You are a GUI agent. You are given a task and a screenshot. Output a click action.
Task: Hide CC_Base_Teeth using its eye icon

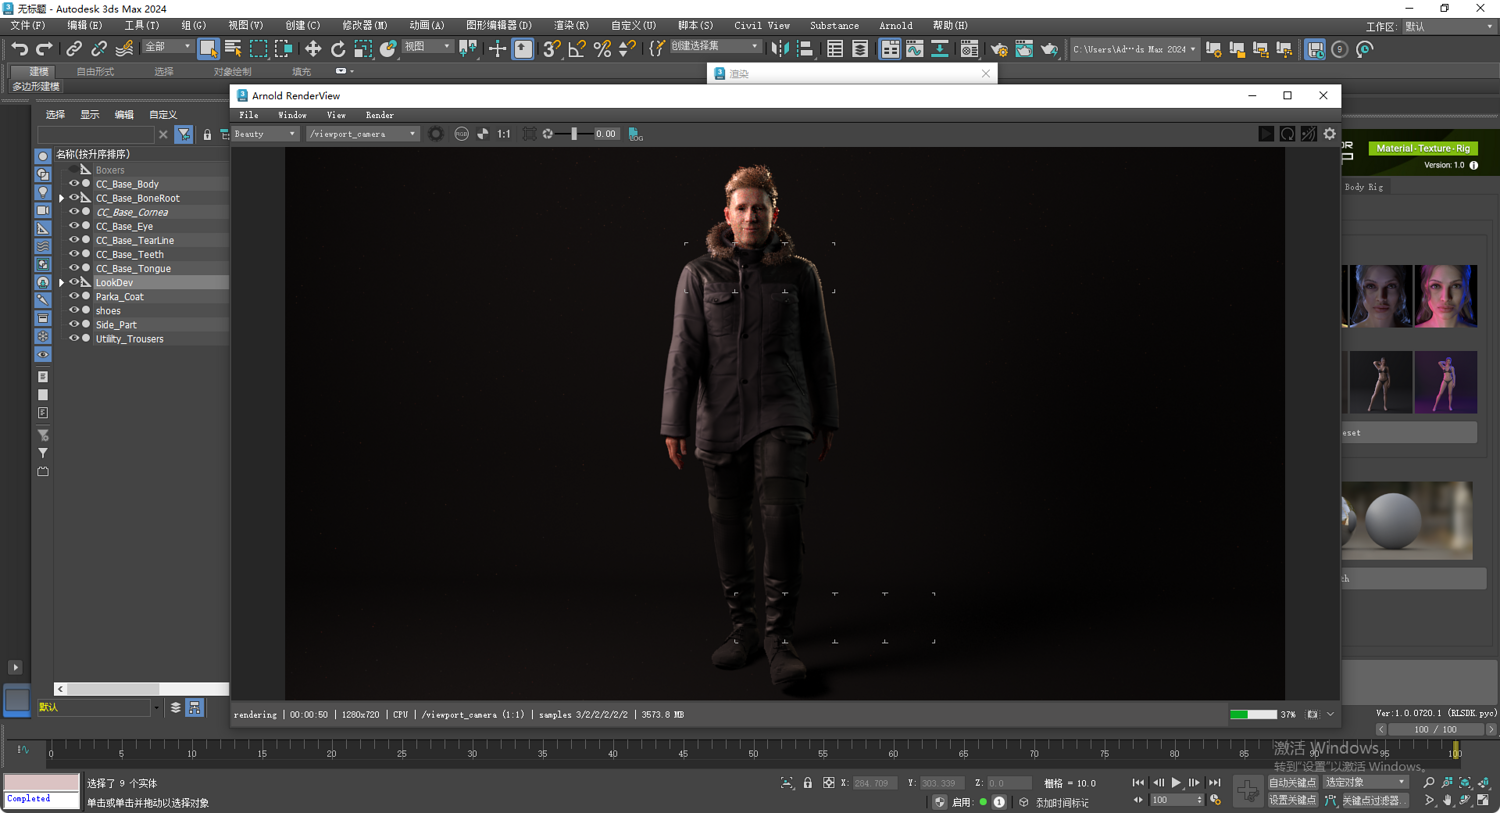pos(74,254)
